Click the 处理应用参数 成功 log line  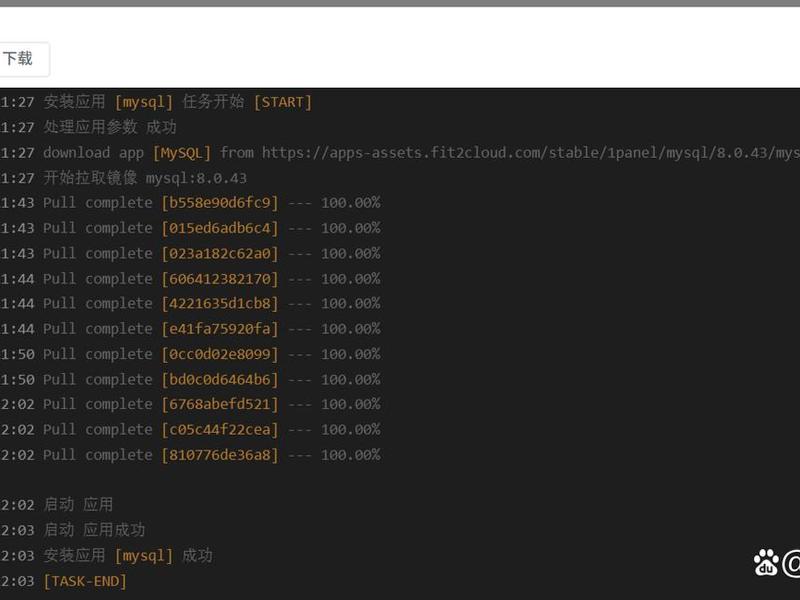[88, 127]
